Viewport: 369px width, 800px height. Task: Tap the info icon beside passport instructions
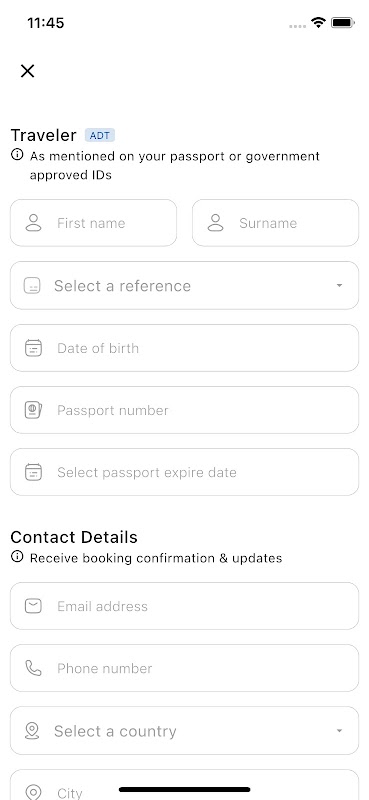[x=17, y=155]
